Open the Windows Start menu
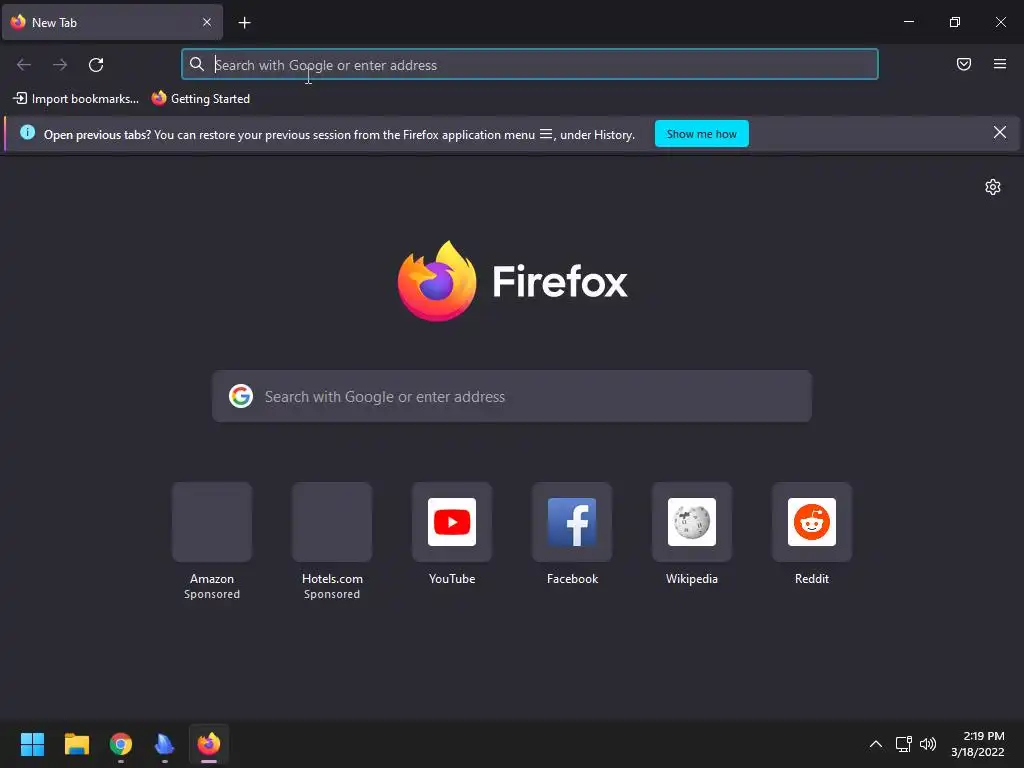 click(x=32, y=744)
